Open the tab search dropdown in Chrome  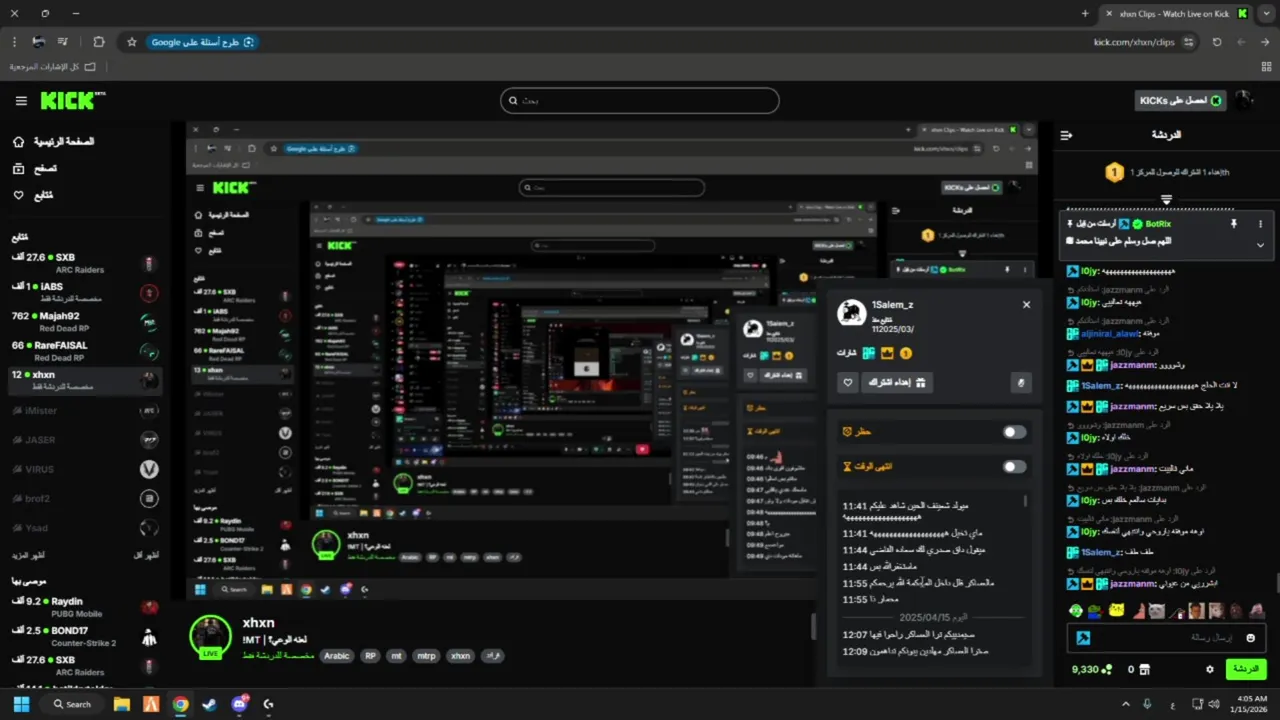(1268, 14)
